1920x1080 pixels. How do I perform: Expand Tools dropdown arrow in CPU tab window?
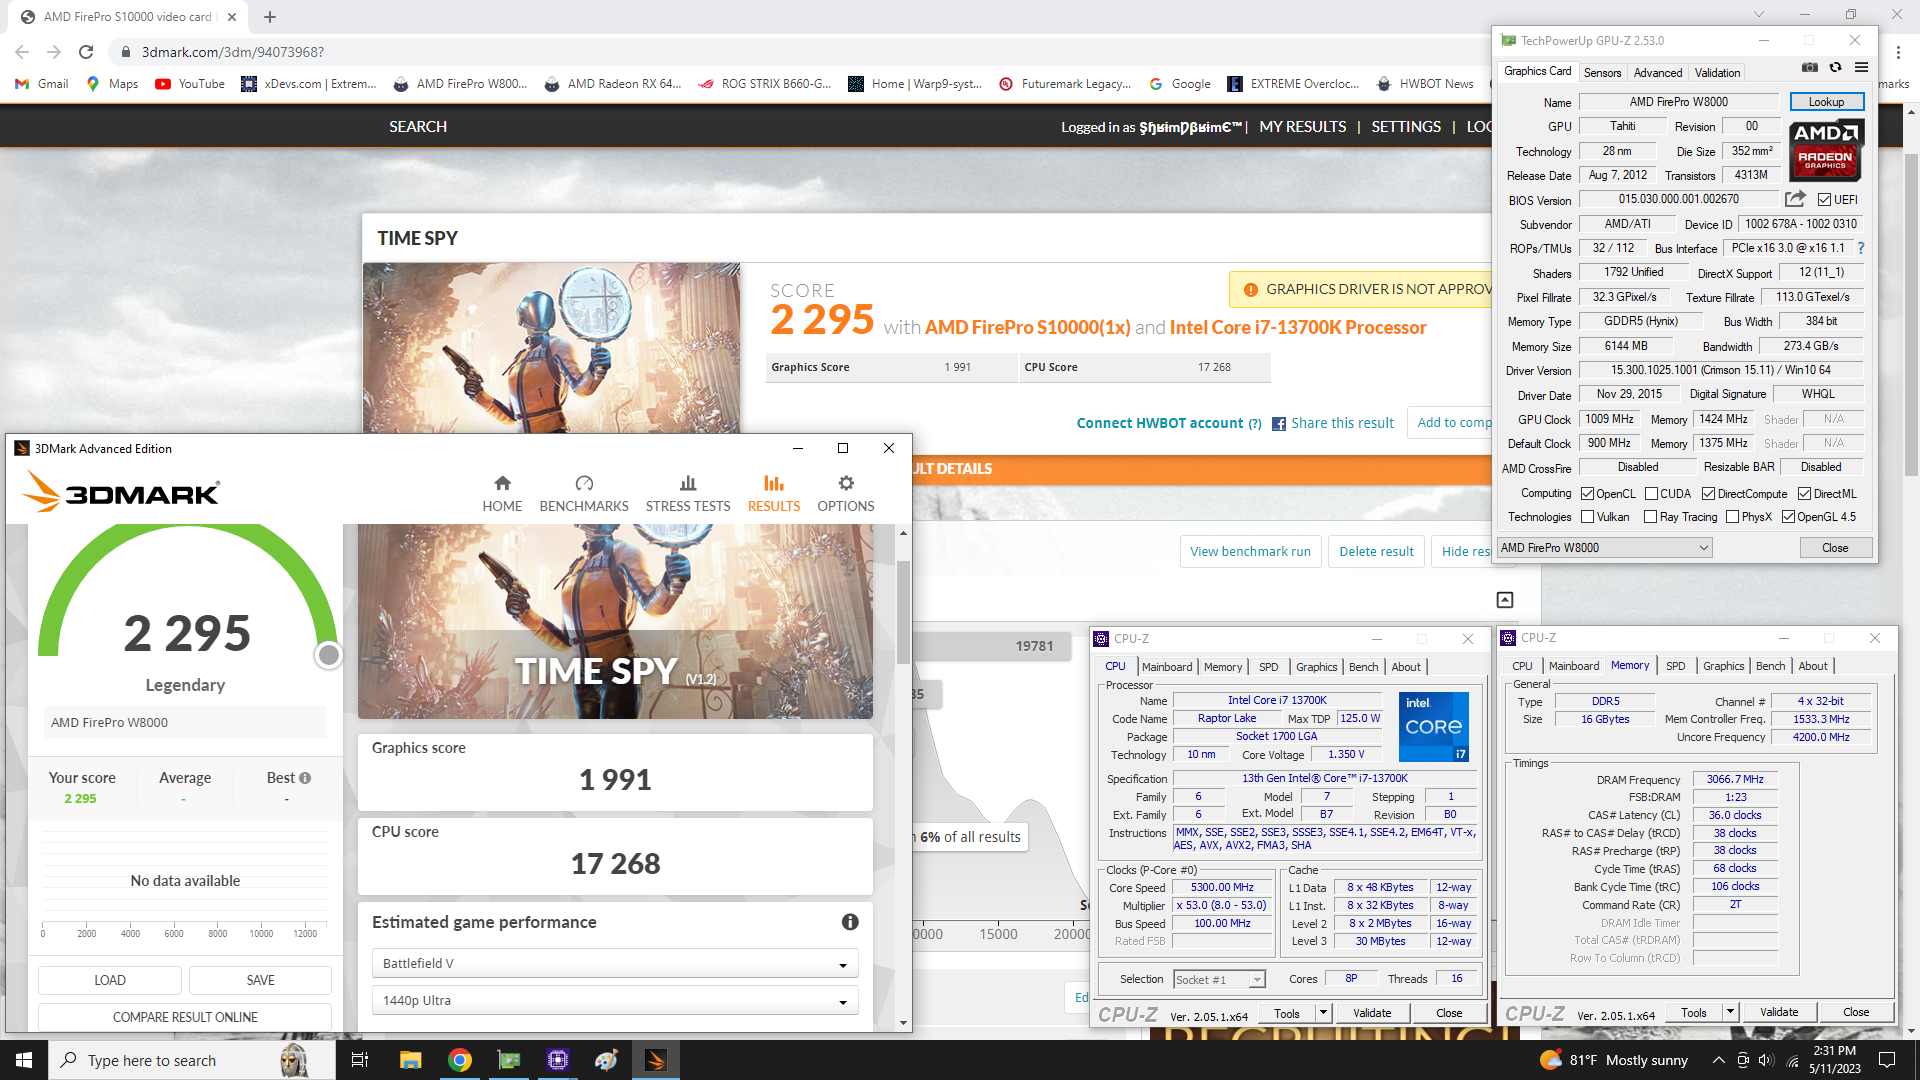point(1323,1013)
